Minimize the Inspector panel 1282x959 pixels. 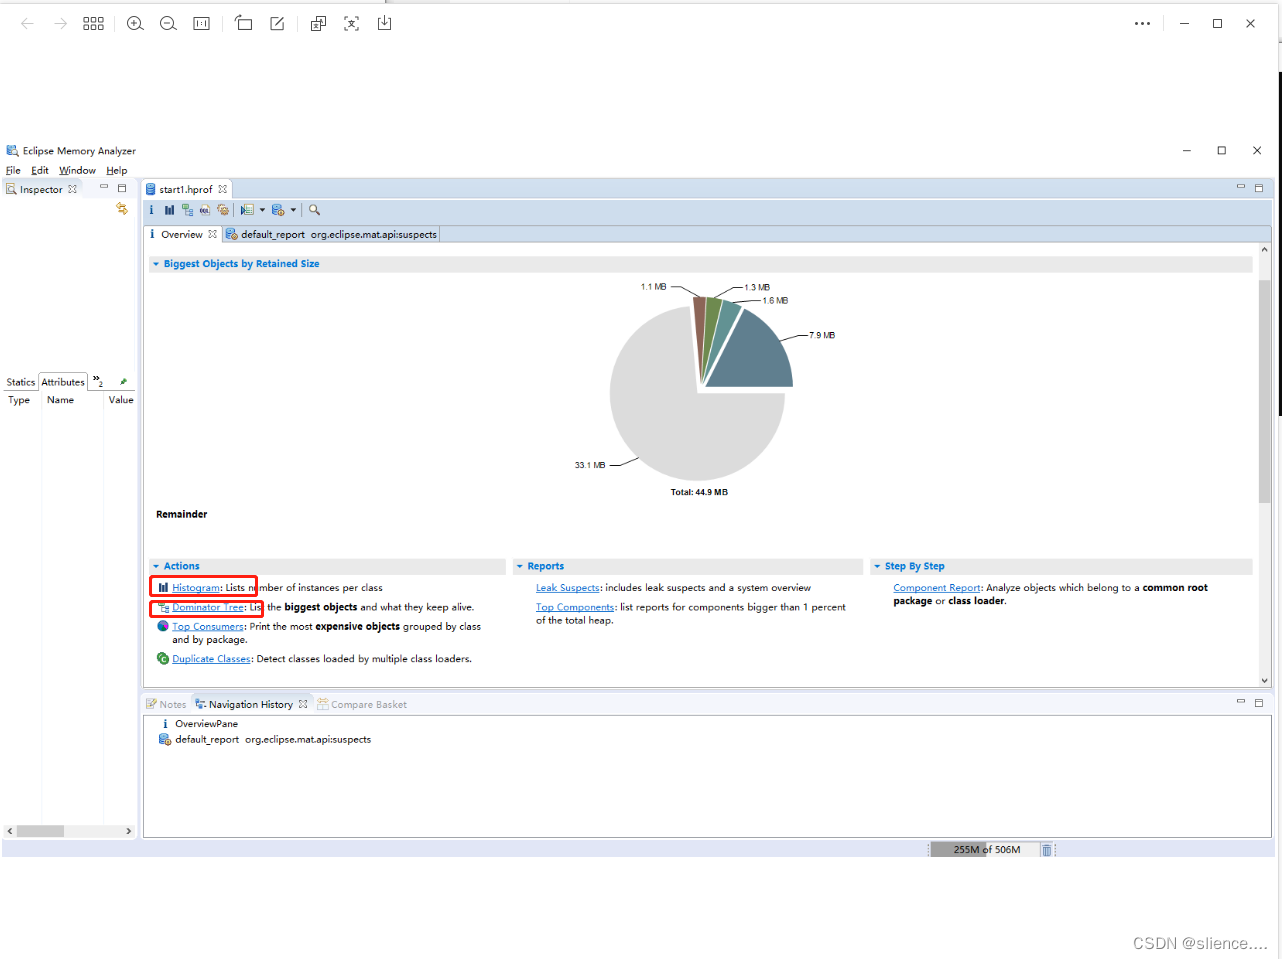(104, 188)
